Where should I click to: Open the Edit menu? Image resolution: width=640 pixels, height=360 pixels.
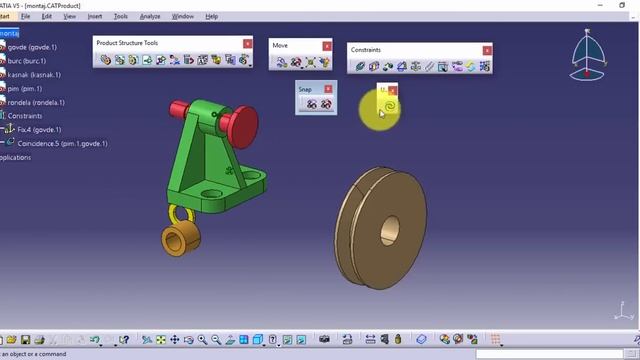tap(47, 16)
